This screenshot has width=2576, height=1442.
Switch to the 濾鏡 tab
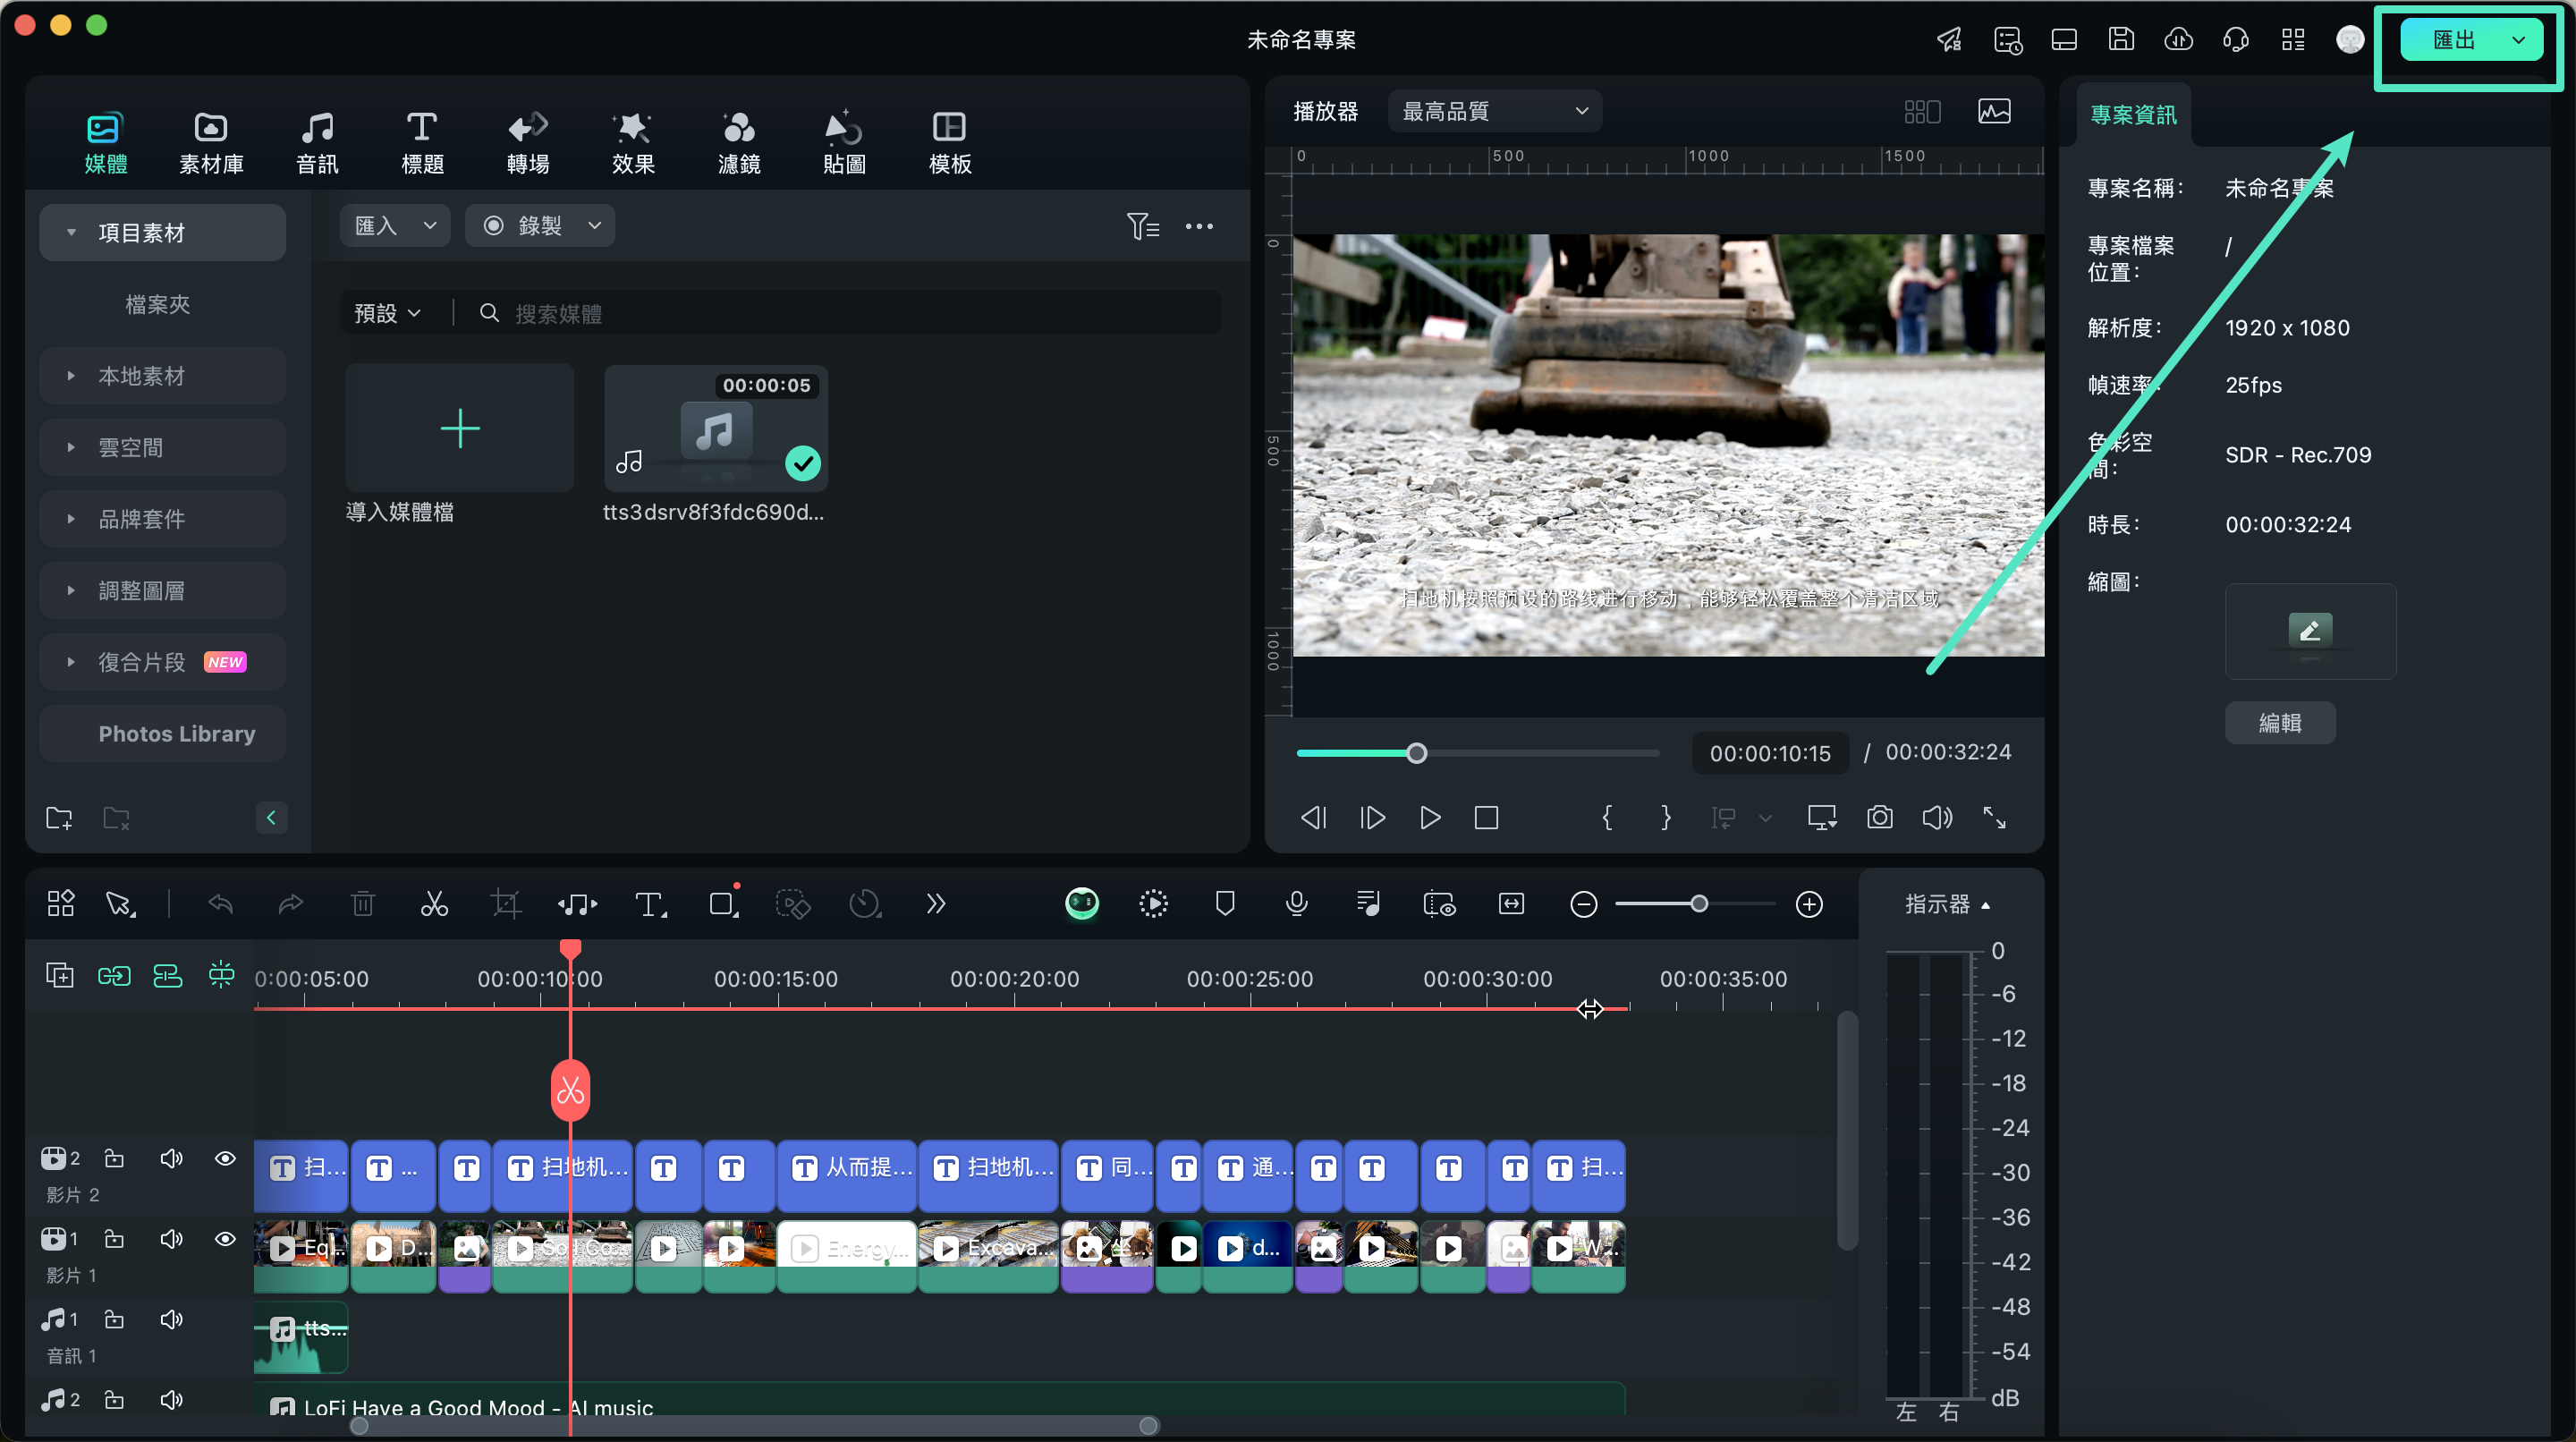click(x=739, y=143)
